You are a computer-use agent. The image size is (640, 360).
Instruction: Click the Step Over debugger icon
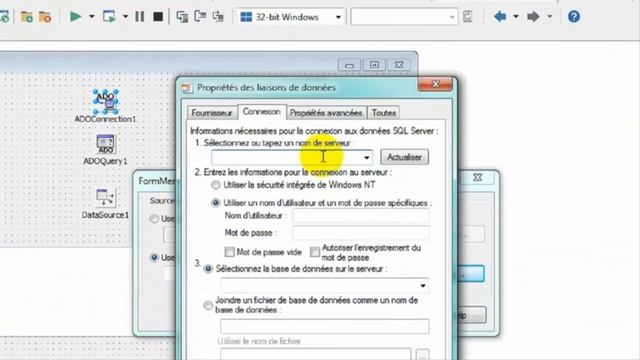point(200,17)
